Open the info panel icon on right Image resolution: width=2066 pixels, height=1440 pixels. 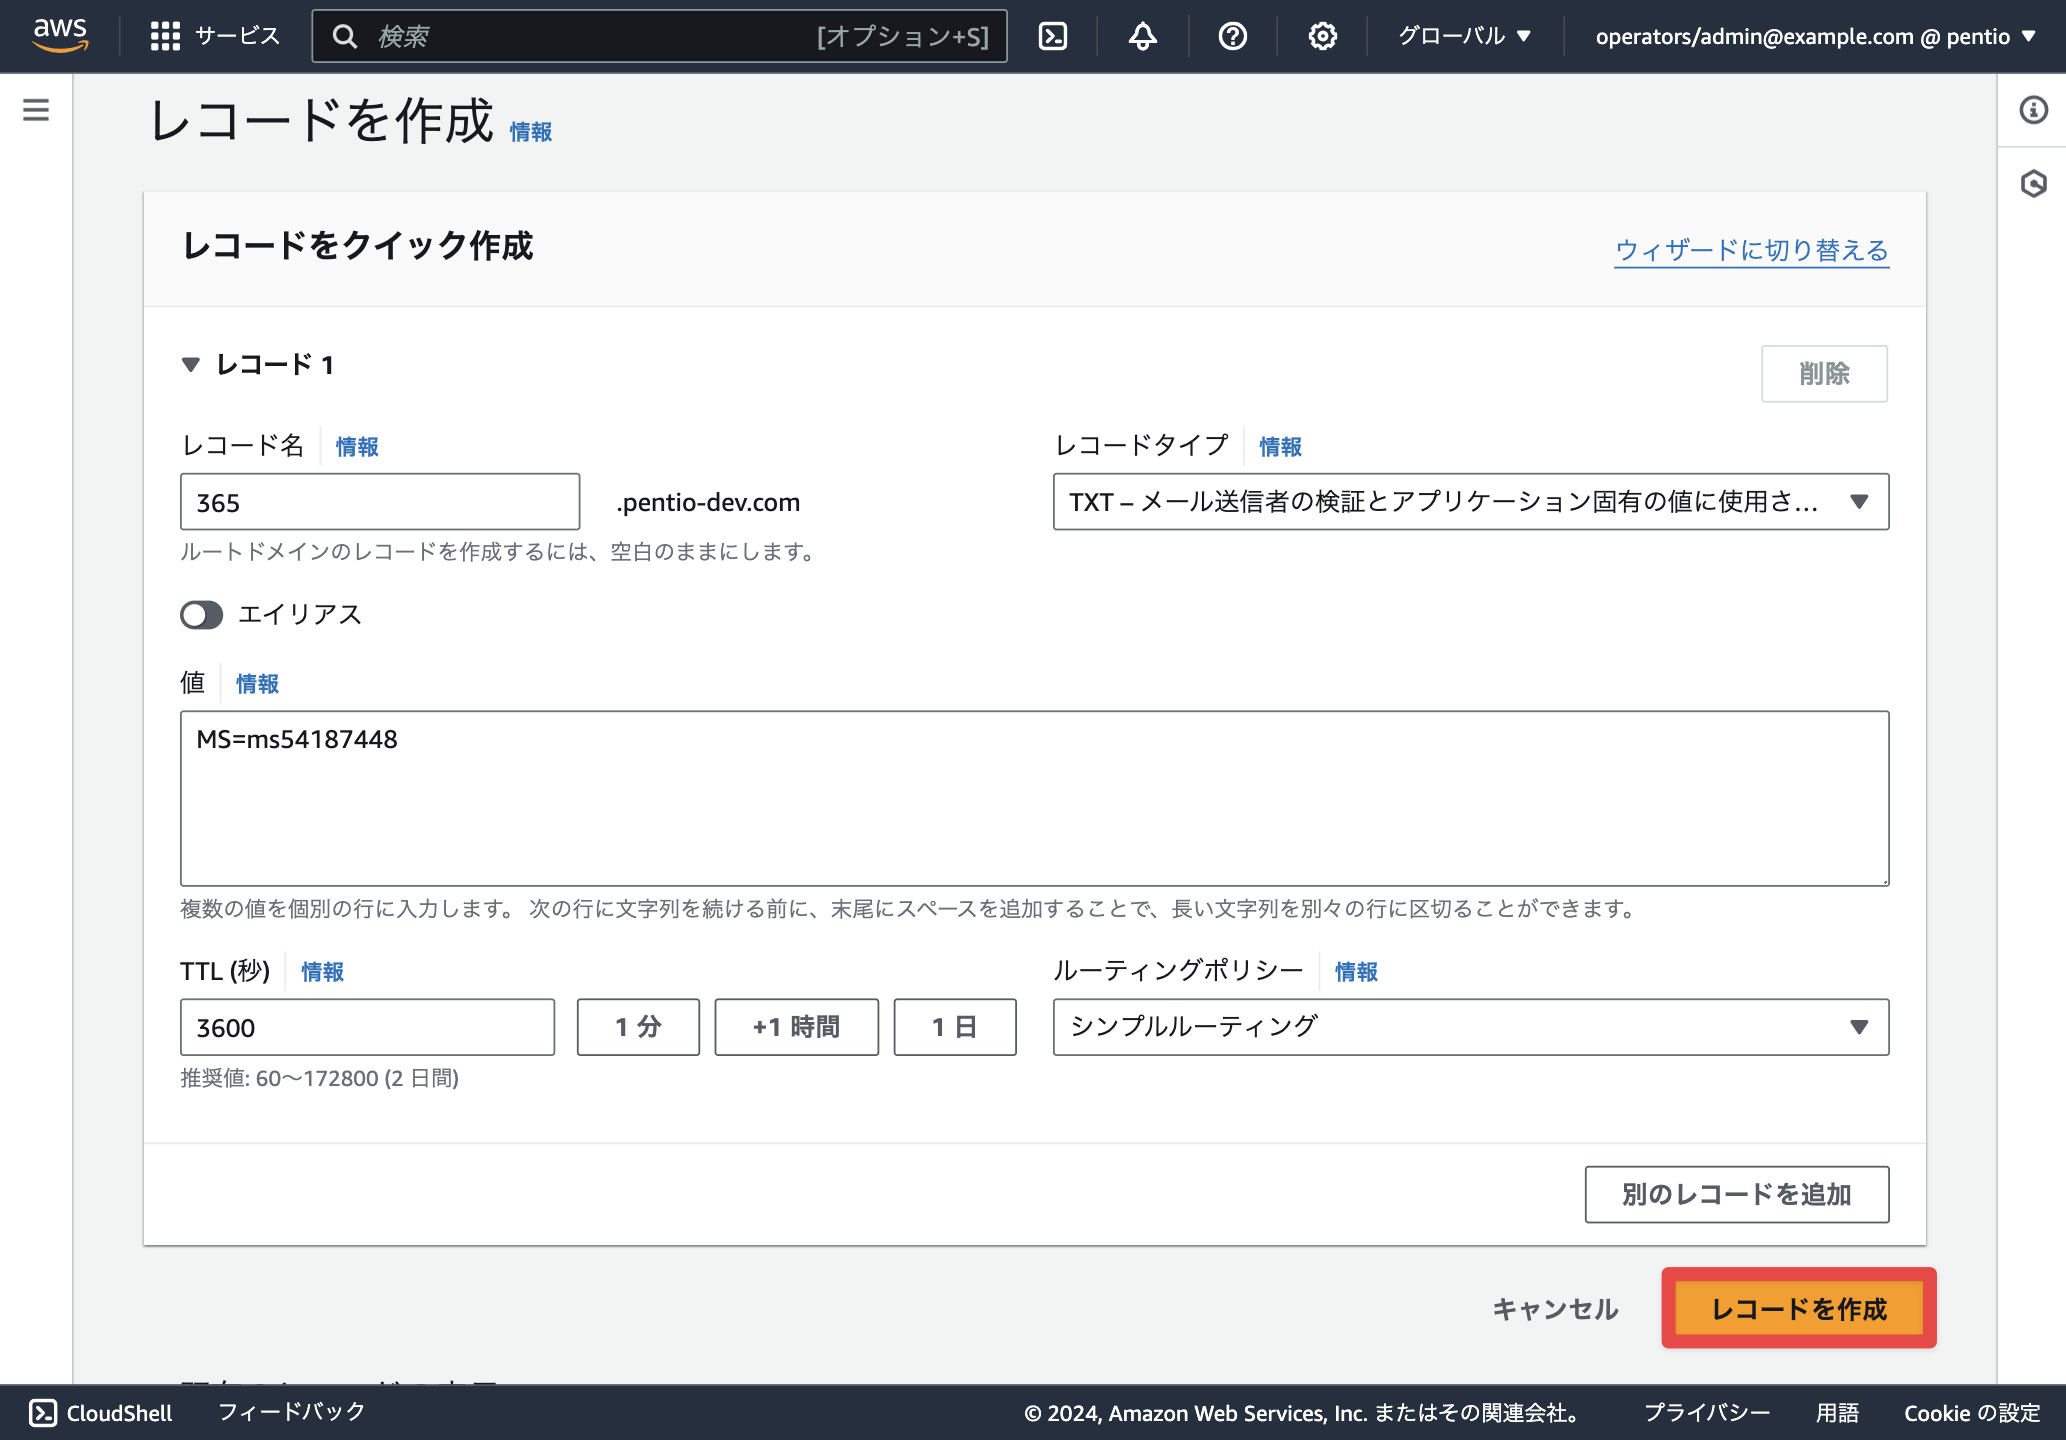[x=2033, y=110]
